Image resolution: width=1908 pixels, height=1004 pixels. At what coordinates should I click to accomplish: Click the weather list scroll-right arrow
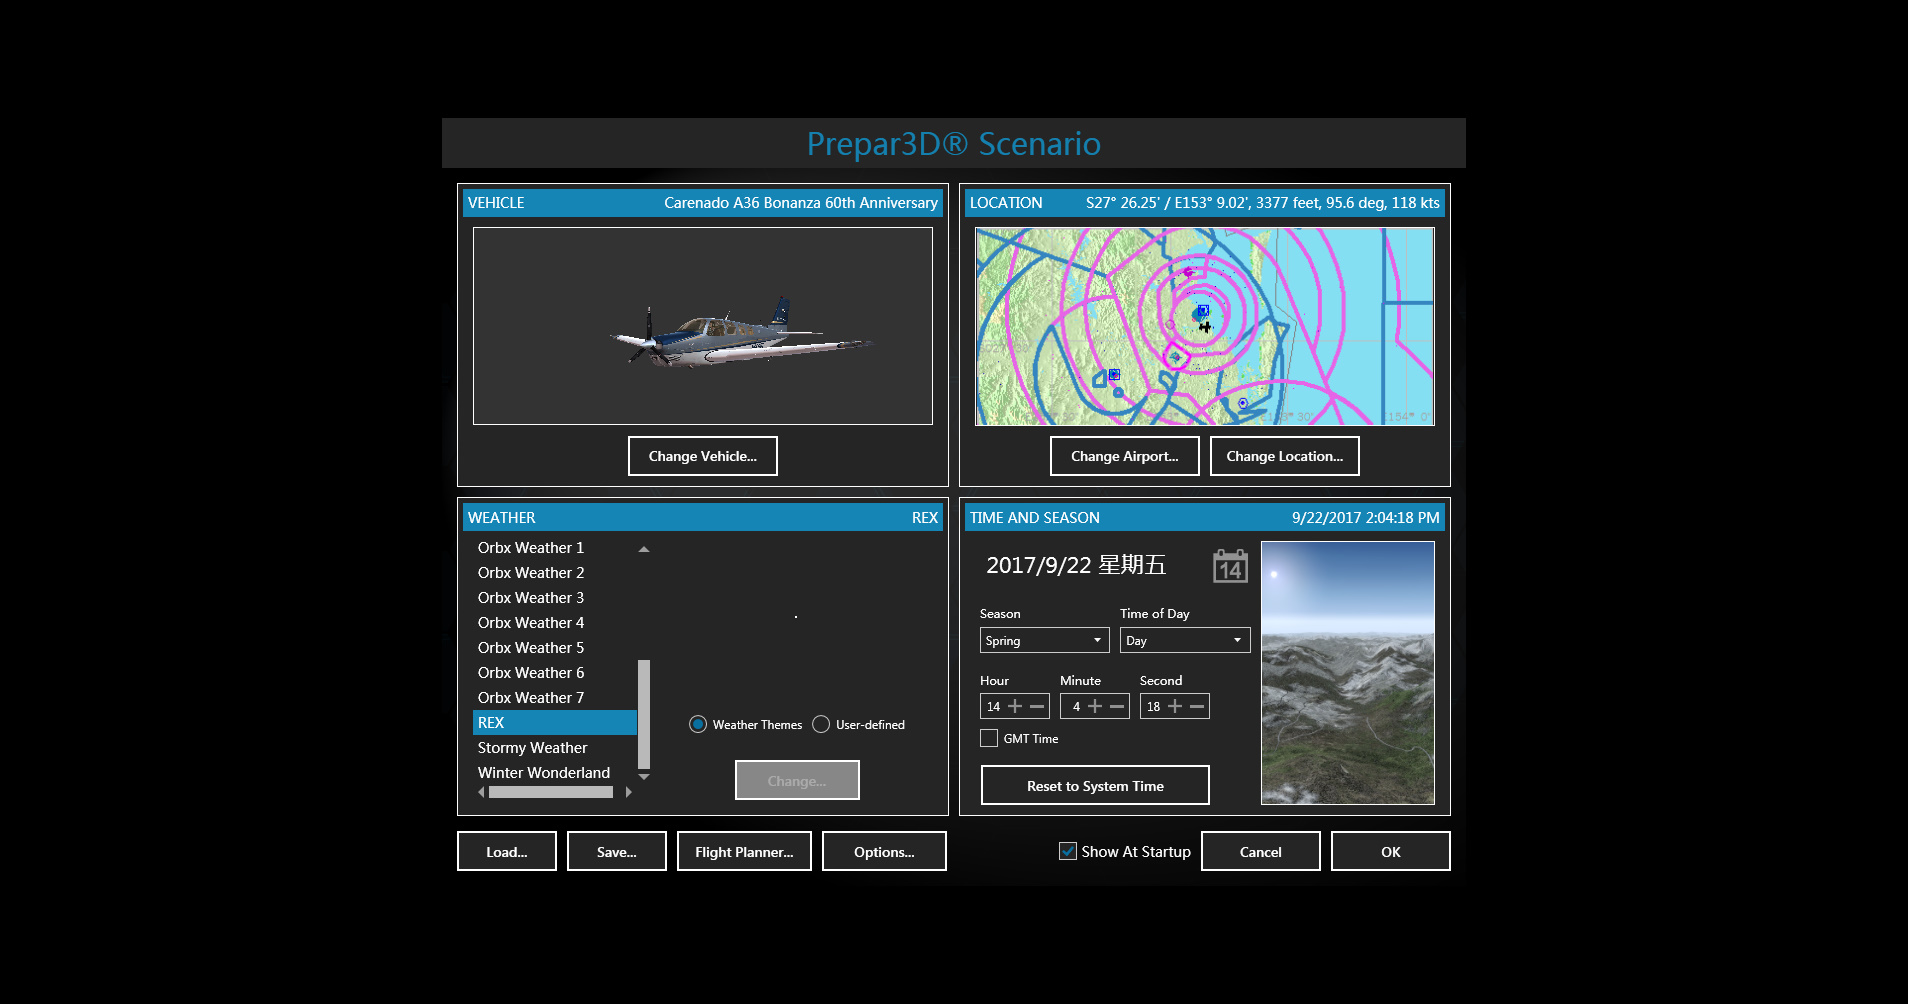pos(628,792)
